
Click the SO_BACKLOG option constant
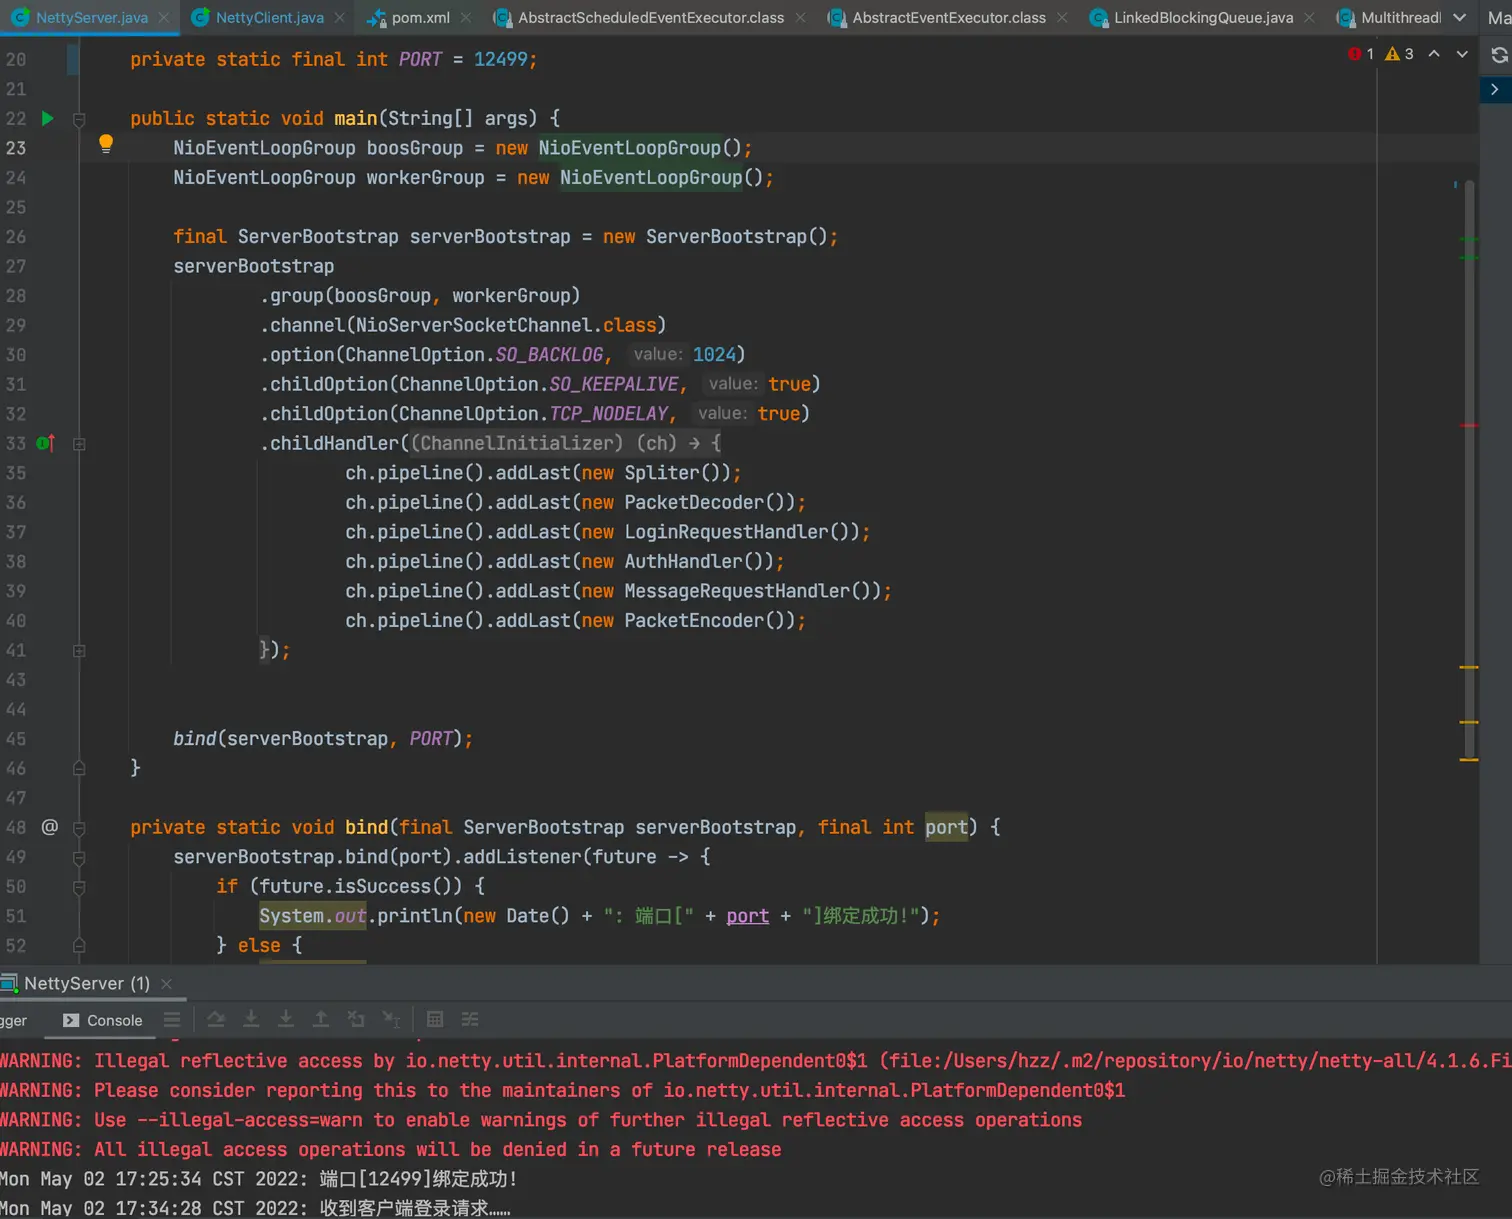coord(549,355)
